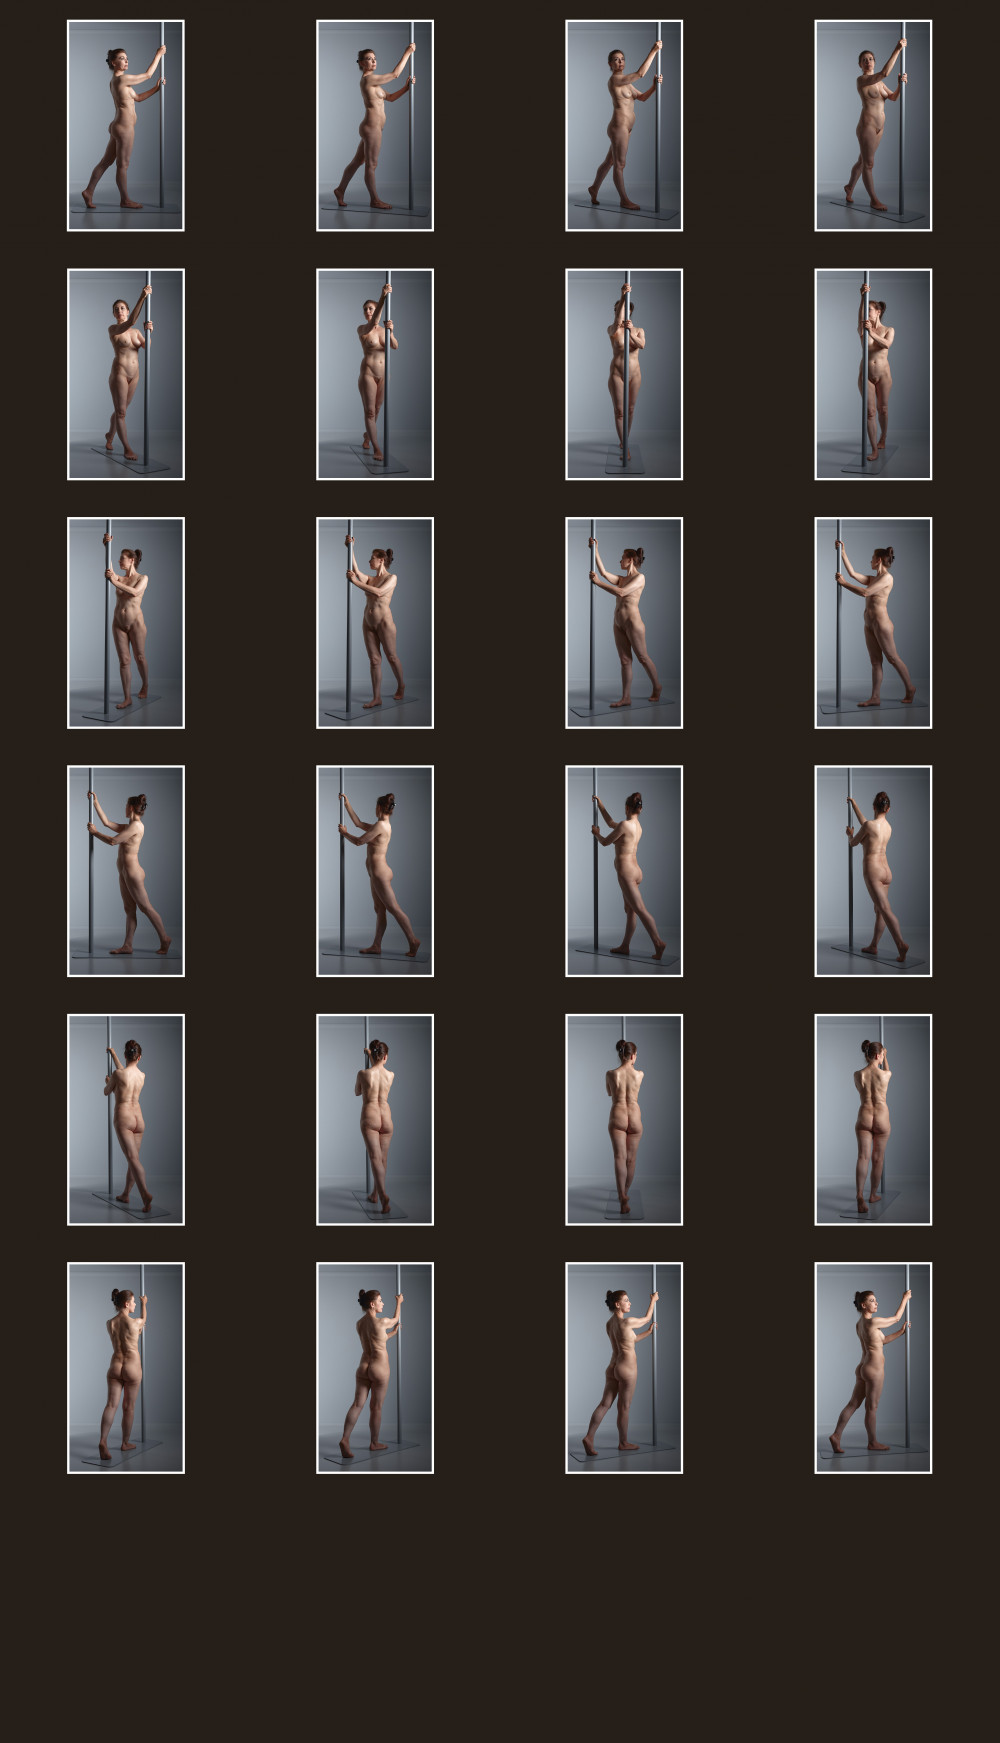
Task: Select the first thumbnail in row two
Action: tap(126, 374)
